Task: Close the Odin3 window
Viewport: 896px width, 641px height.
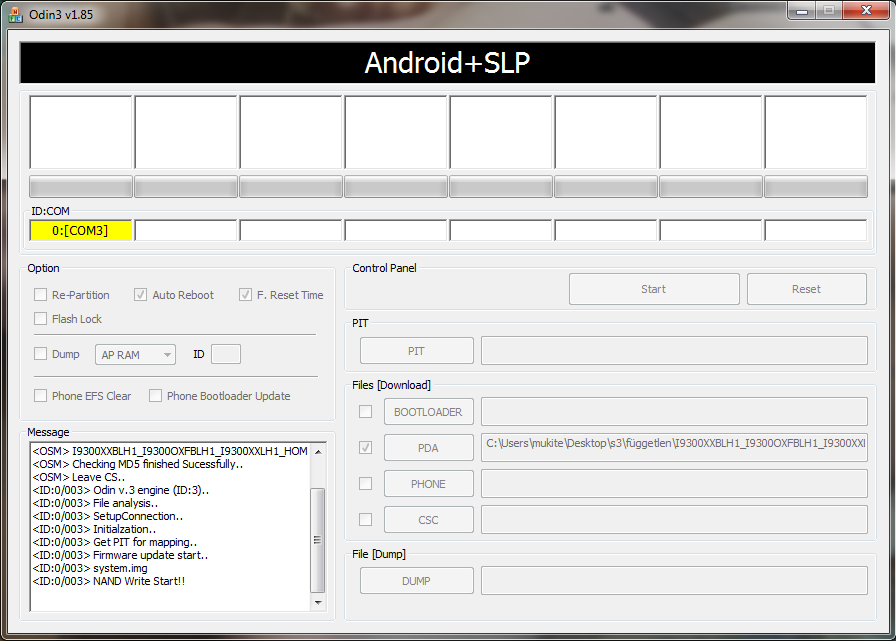Action: [866, 10]
